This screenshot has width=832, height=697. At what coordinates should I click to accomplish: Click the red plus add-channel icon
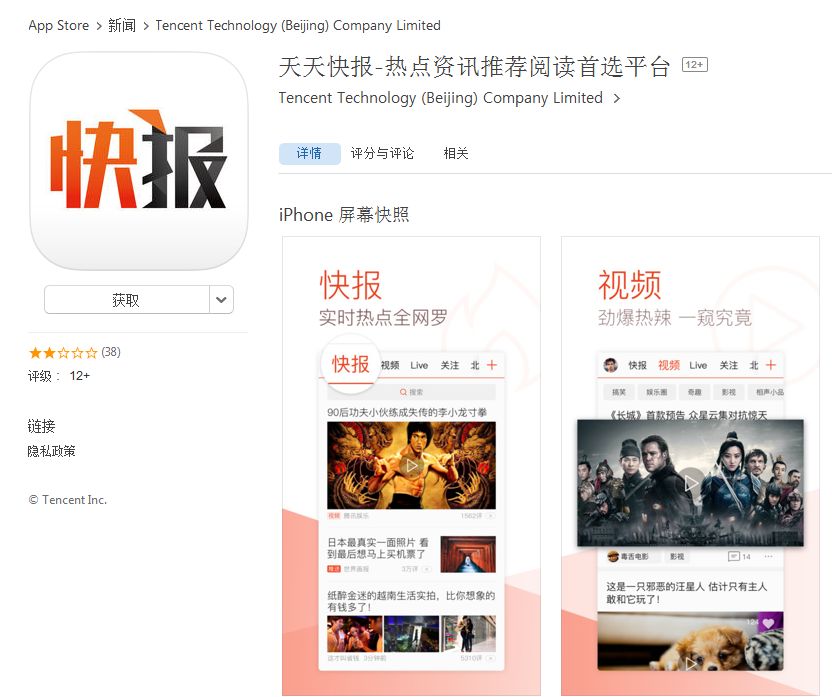pos(492,364)
